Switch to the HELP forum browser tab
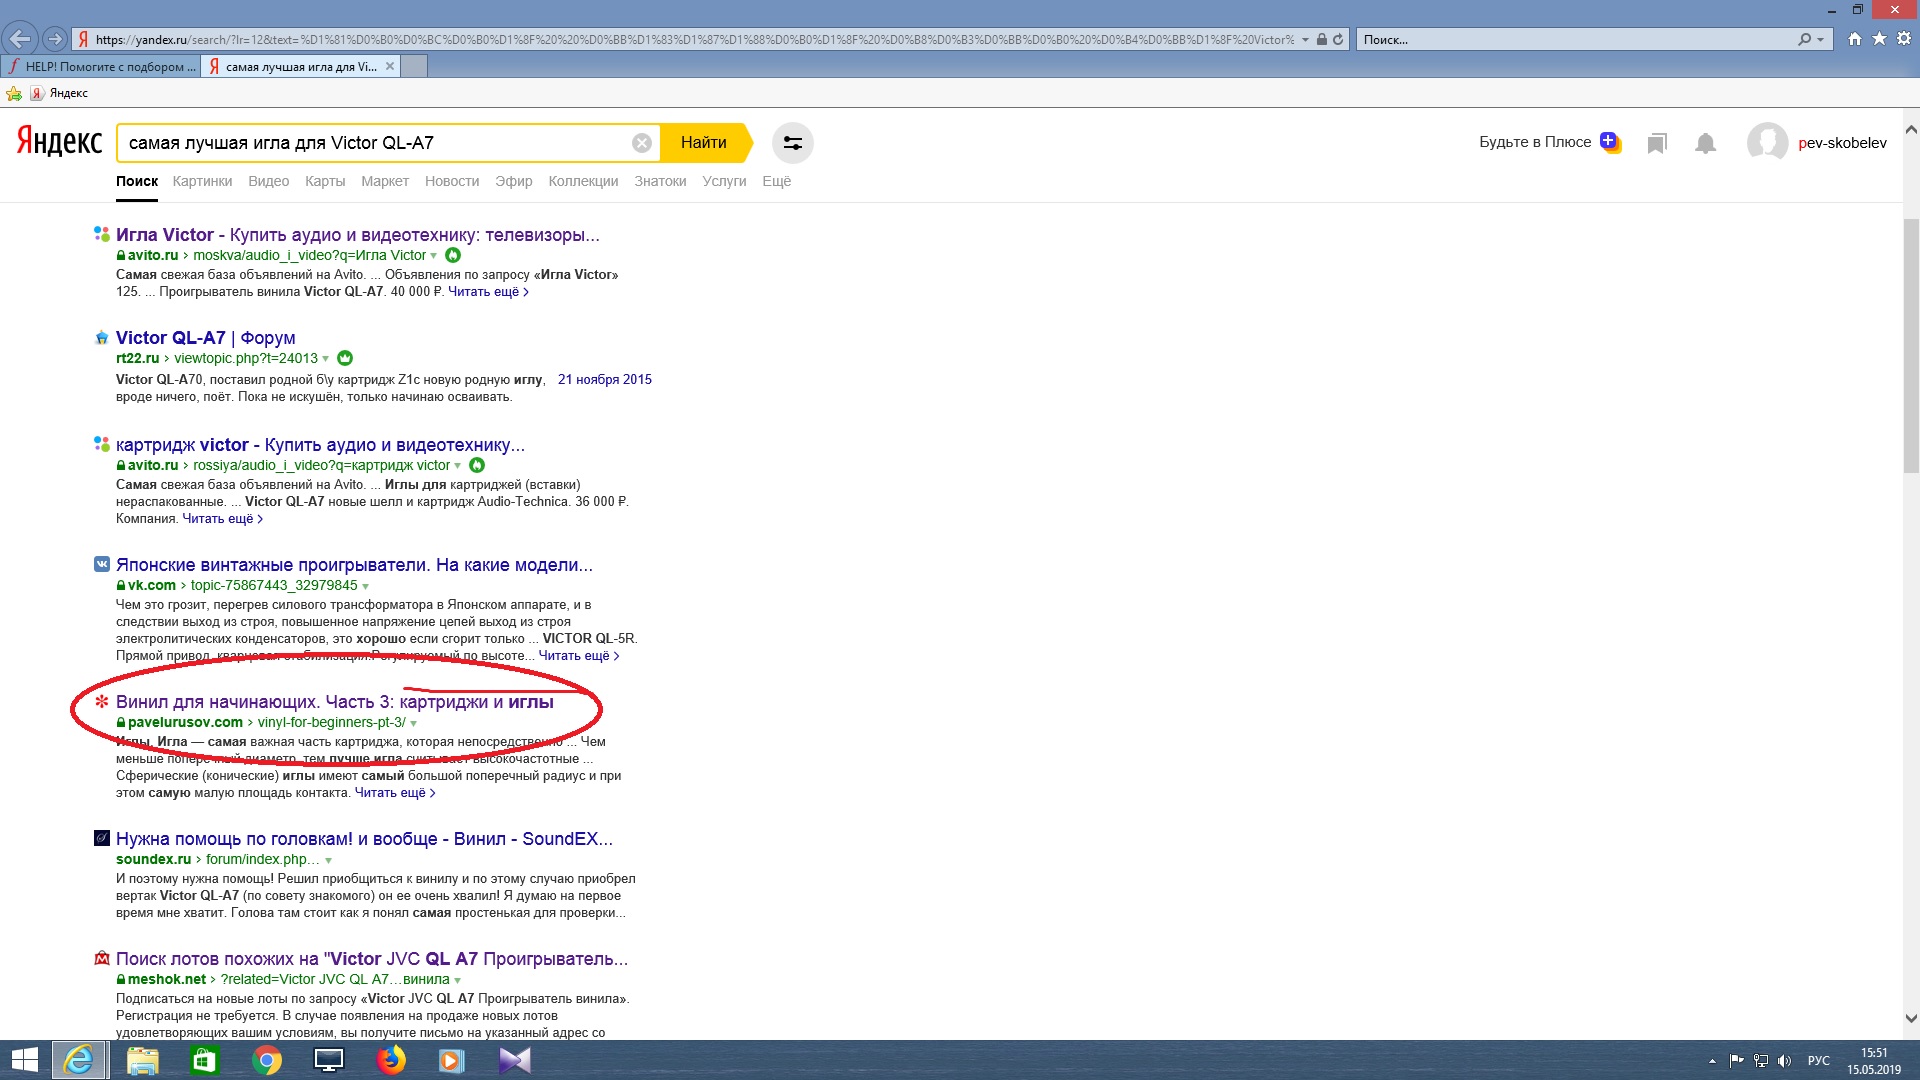The height and width of the screenshot is (1080, 1920). click(x=102, y=66)
